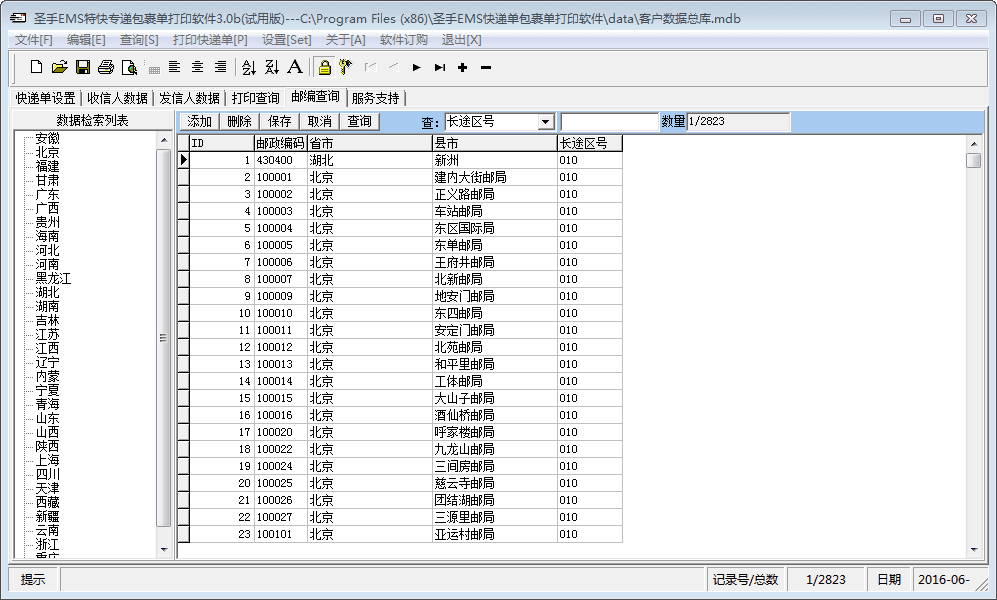Click the plus add record icon
This screenshot has width=997, height=600.
(x=462, y=67)
